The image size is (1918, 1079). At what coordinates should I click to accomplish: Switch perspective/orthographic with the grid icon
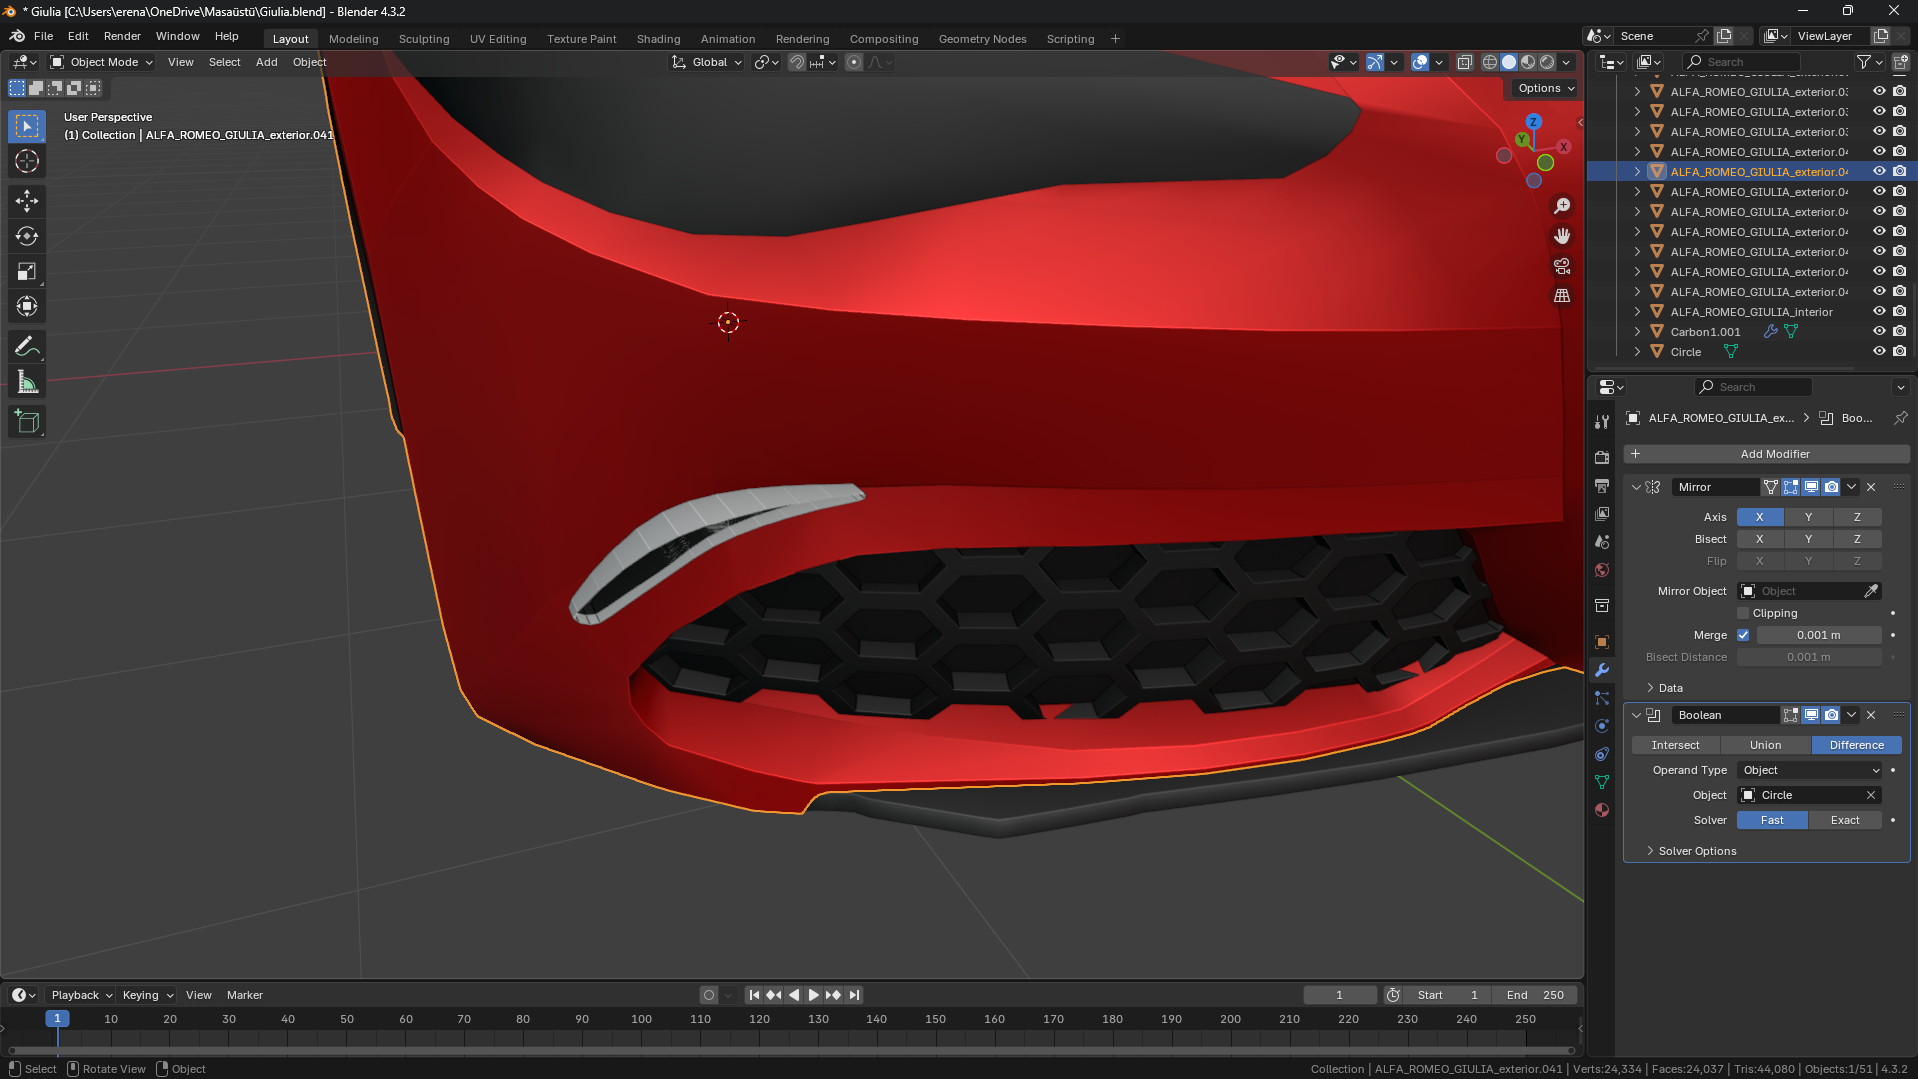point(1562,296)
